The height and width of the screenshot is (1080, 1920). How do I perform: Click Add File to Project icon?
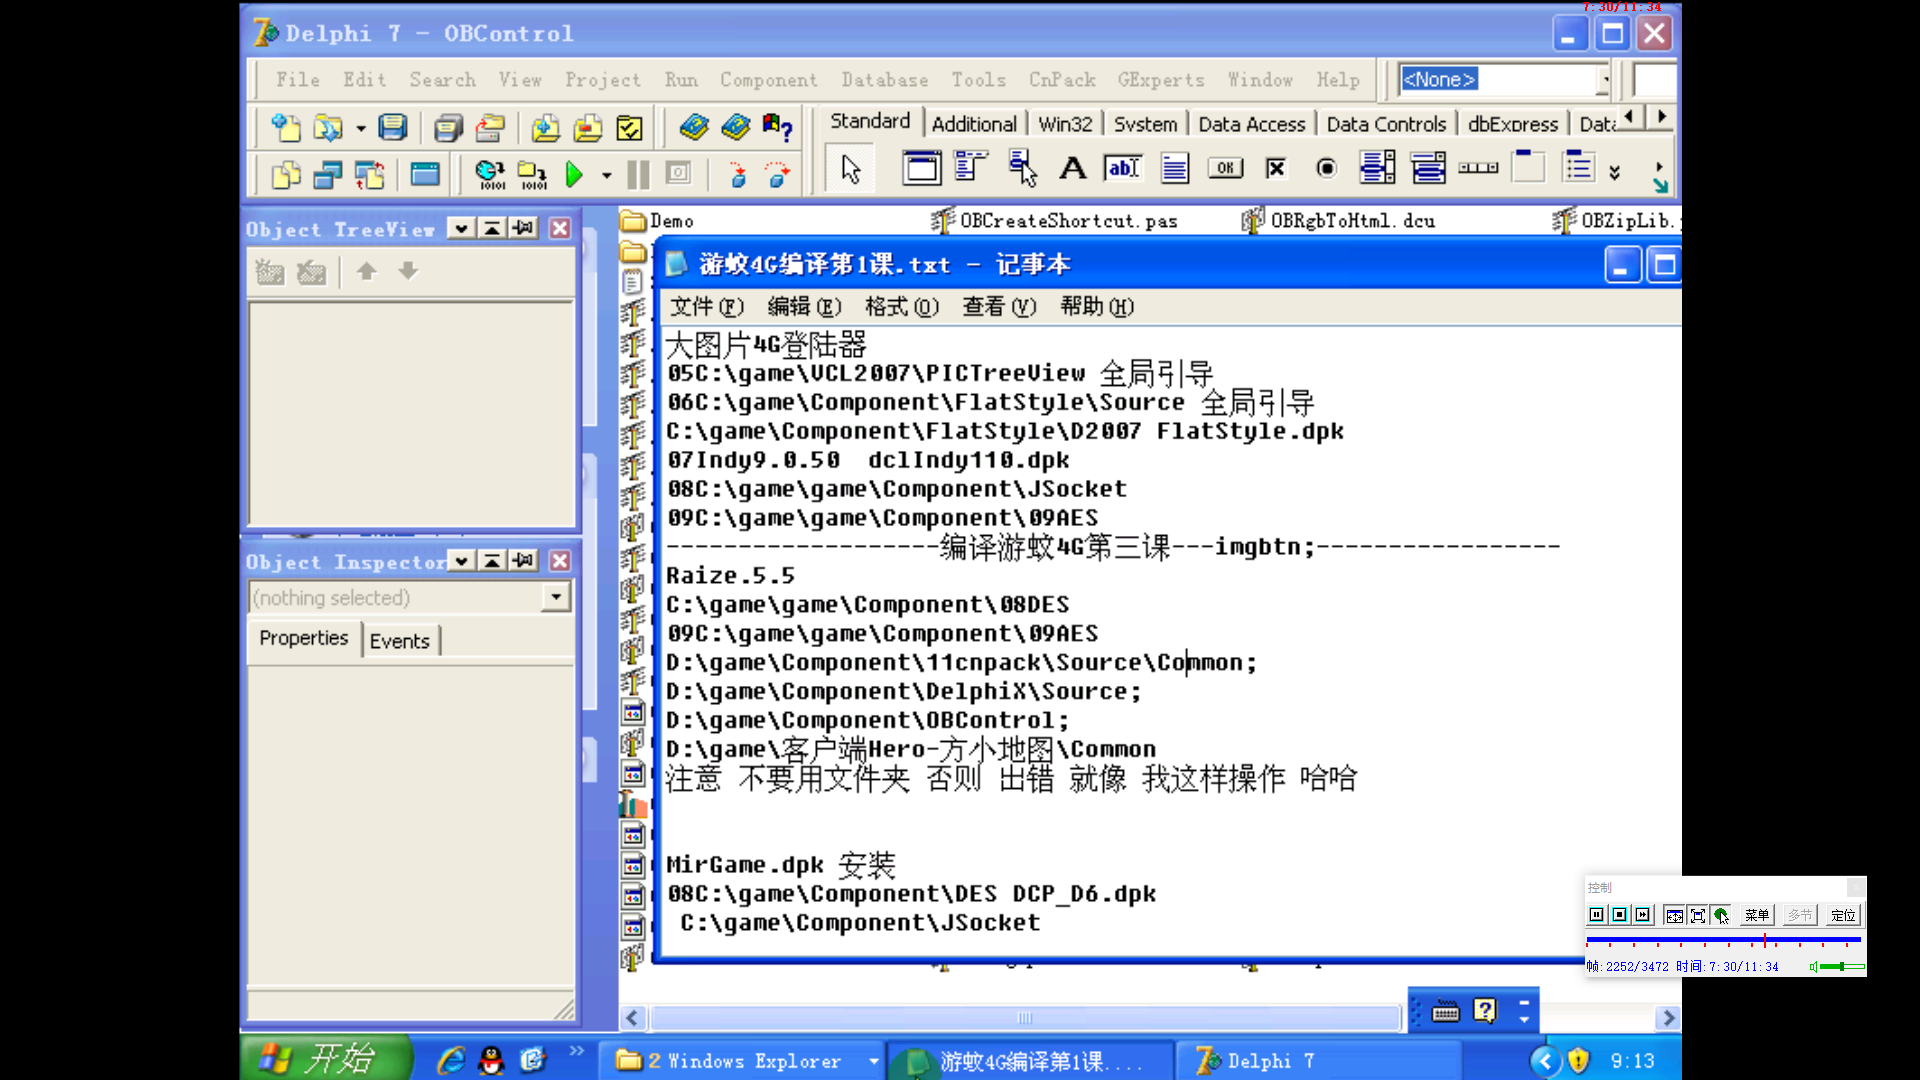(x=545, y=127)
